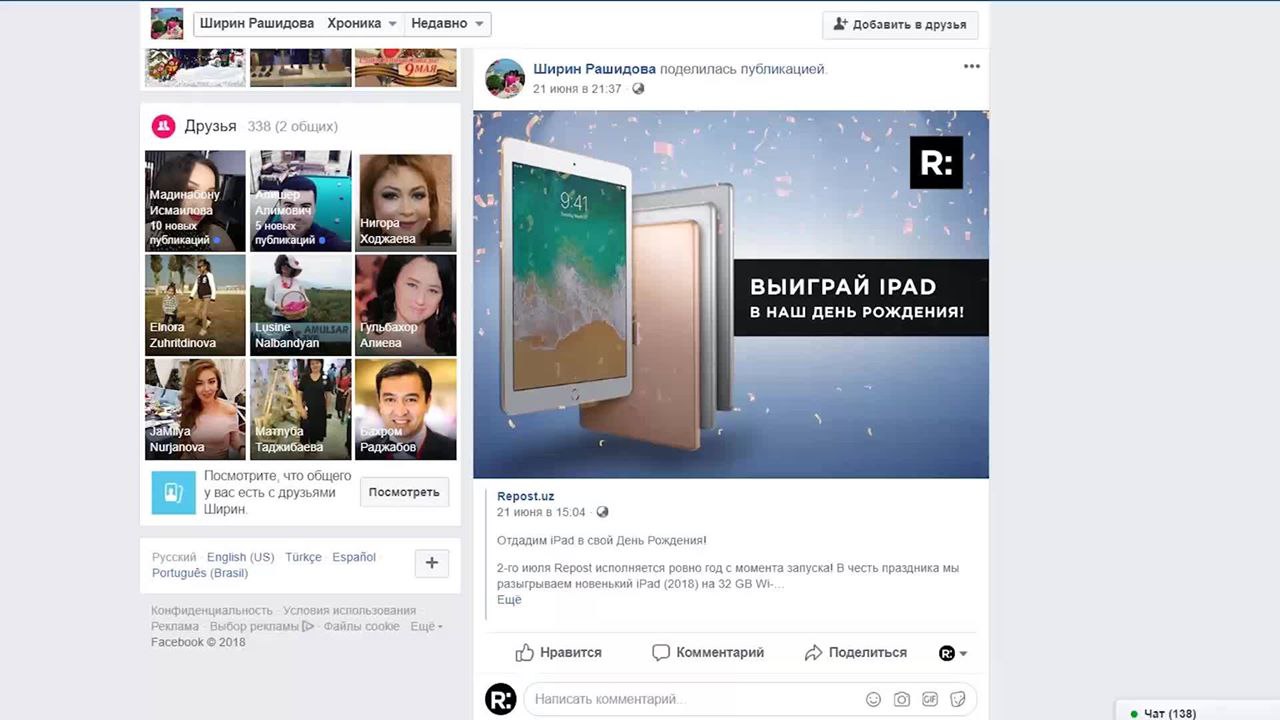1280x720 pixels.
Task: Open friend Бахром Раджабов's tile
Action: tap(405, 409)
